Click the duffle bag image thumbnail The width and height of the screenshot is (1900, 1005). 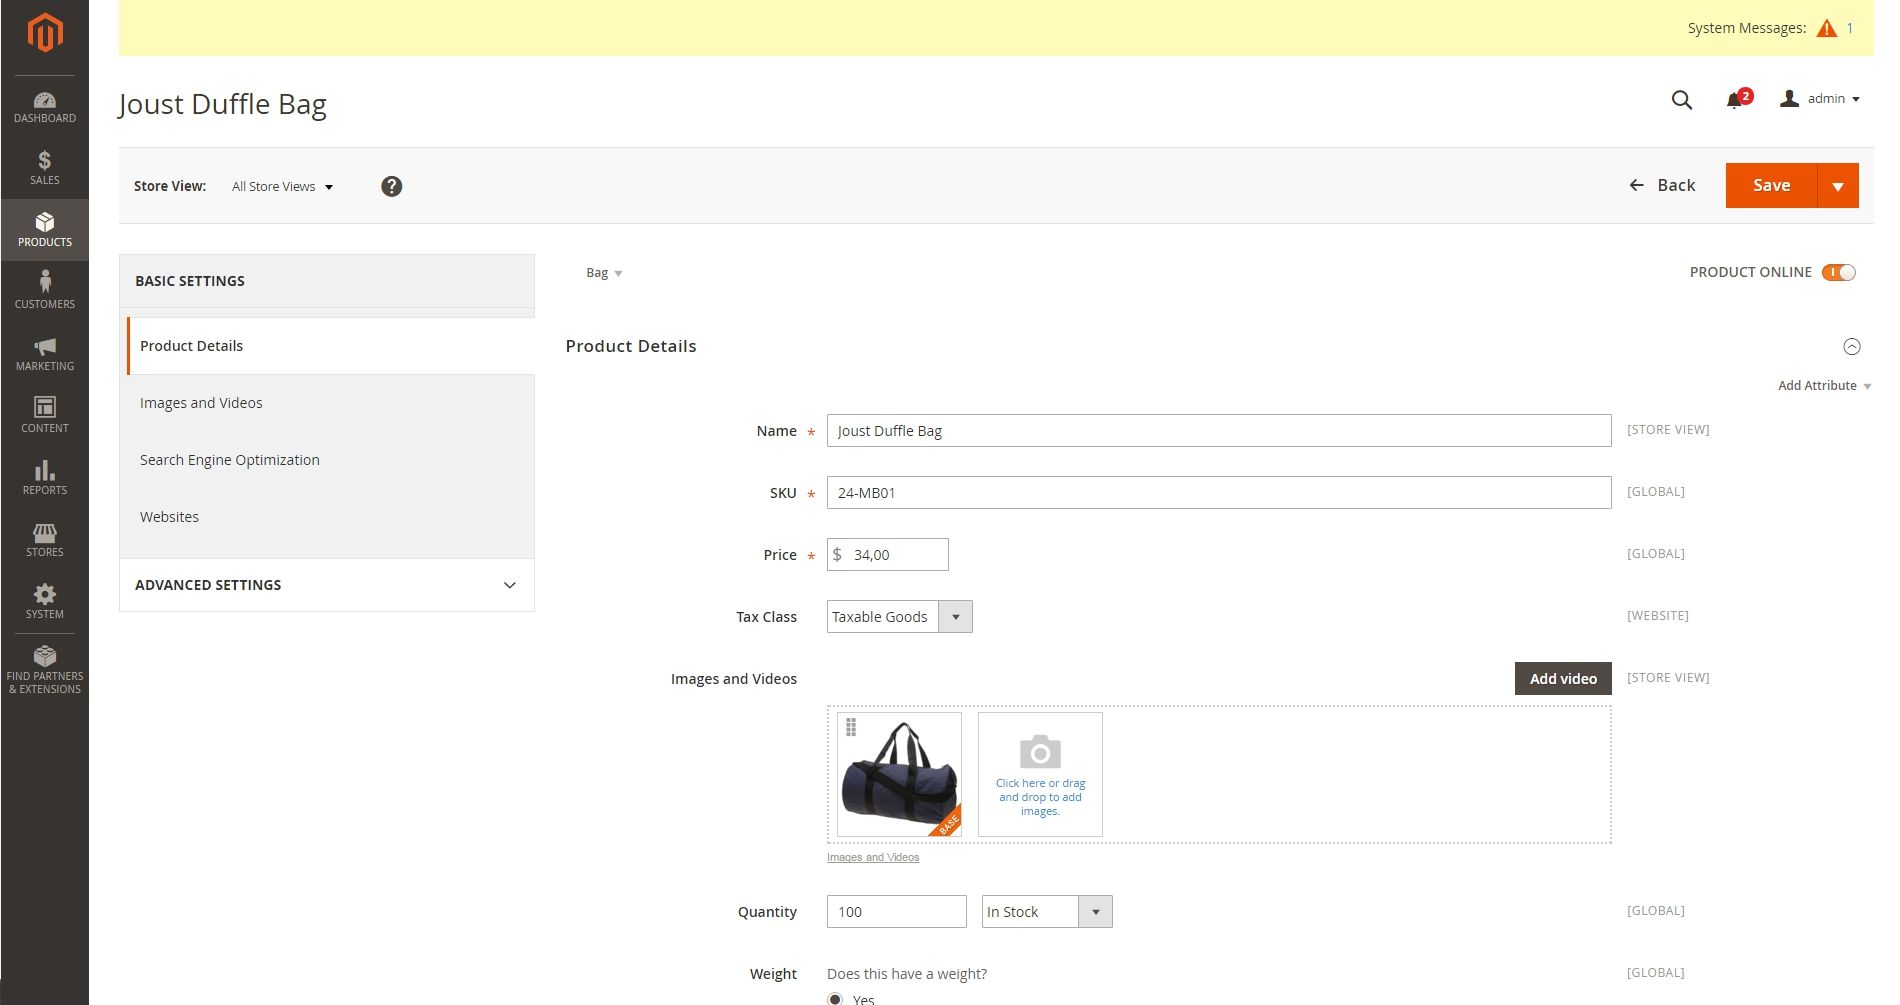[x=899, y=775]
